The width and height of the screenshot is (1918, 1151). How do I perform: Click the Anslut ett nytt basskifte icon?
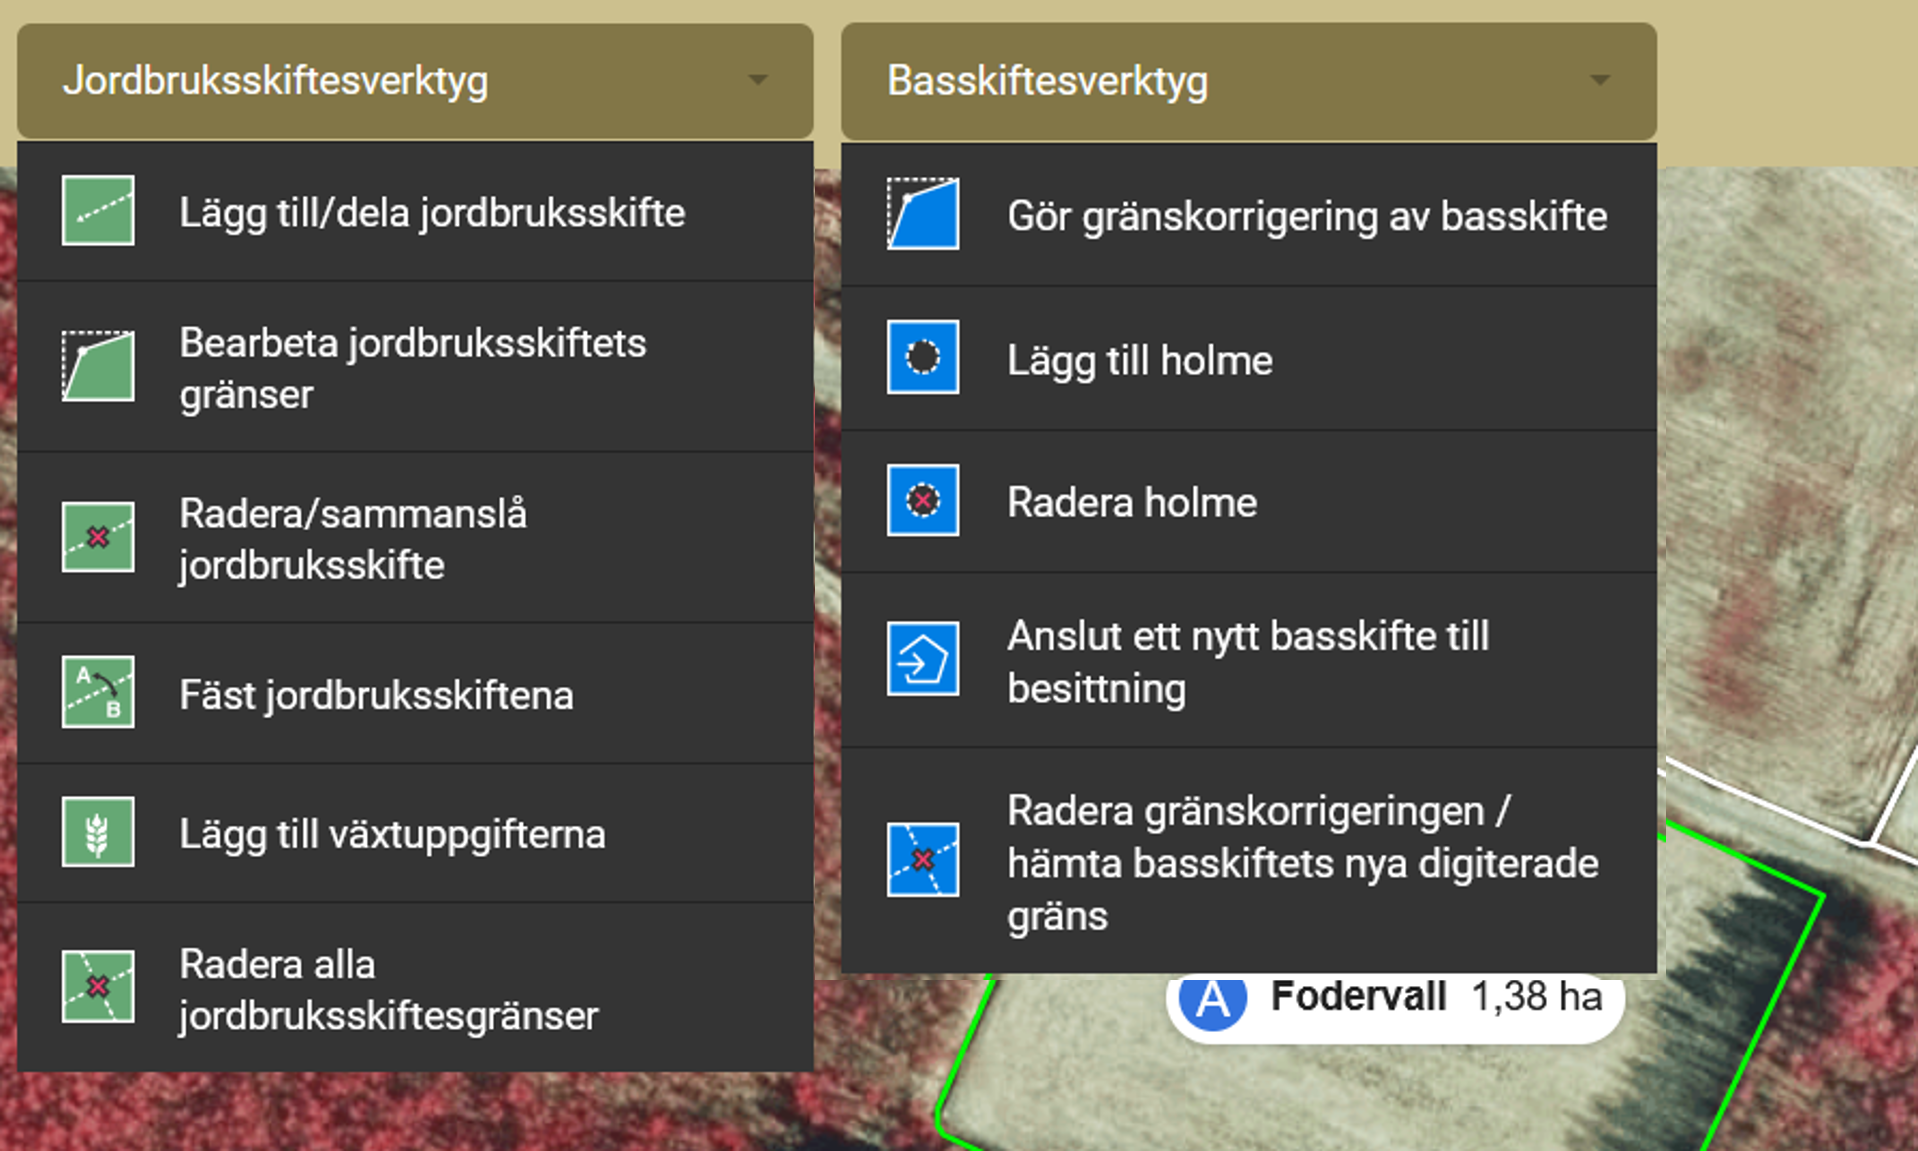click(922, 660)
